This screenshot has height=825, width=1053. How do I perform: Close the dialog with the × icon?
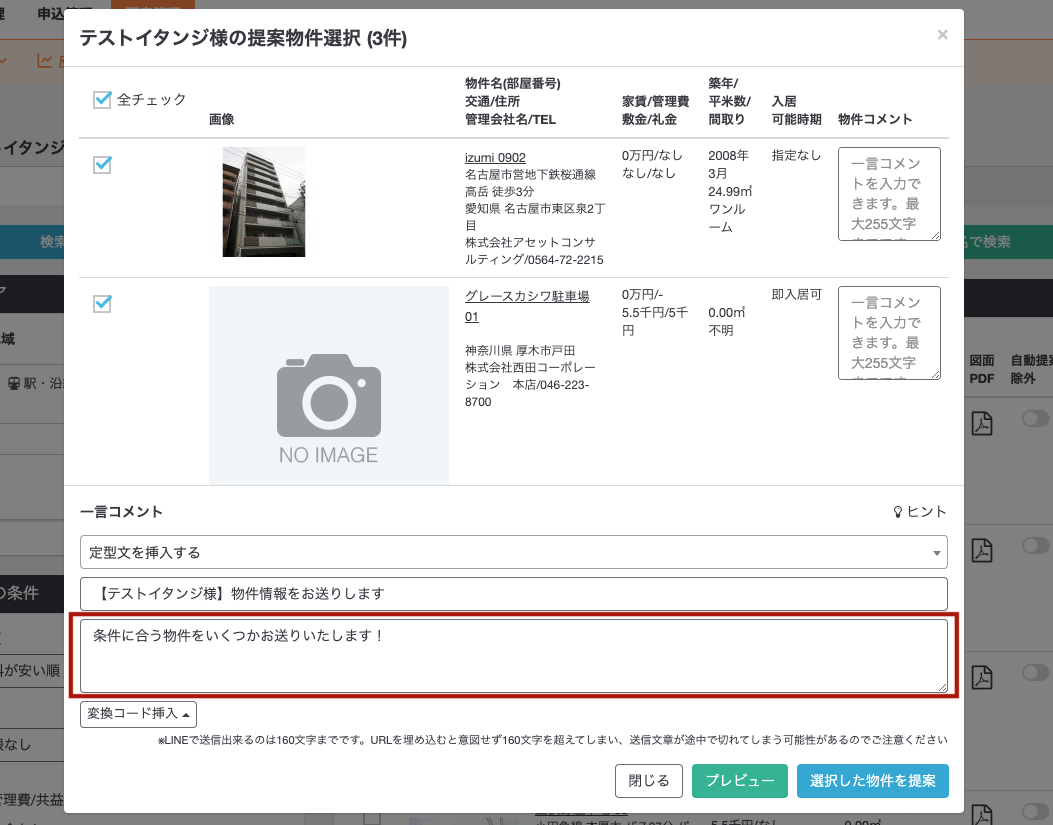(942, 35)
